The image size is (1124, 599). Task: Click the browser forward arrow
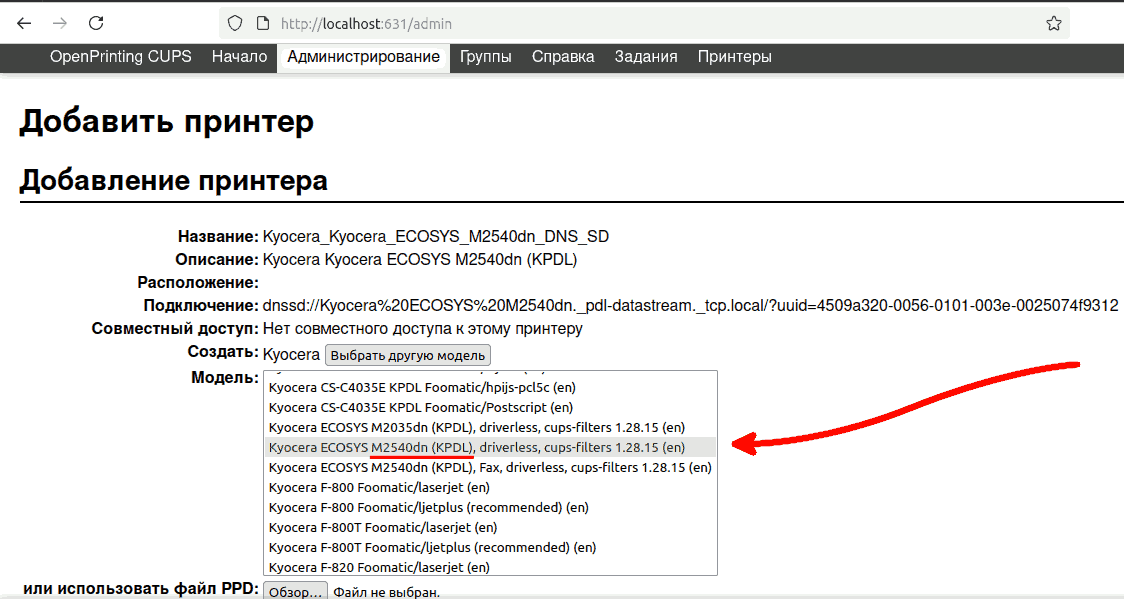(60, 24)
